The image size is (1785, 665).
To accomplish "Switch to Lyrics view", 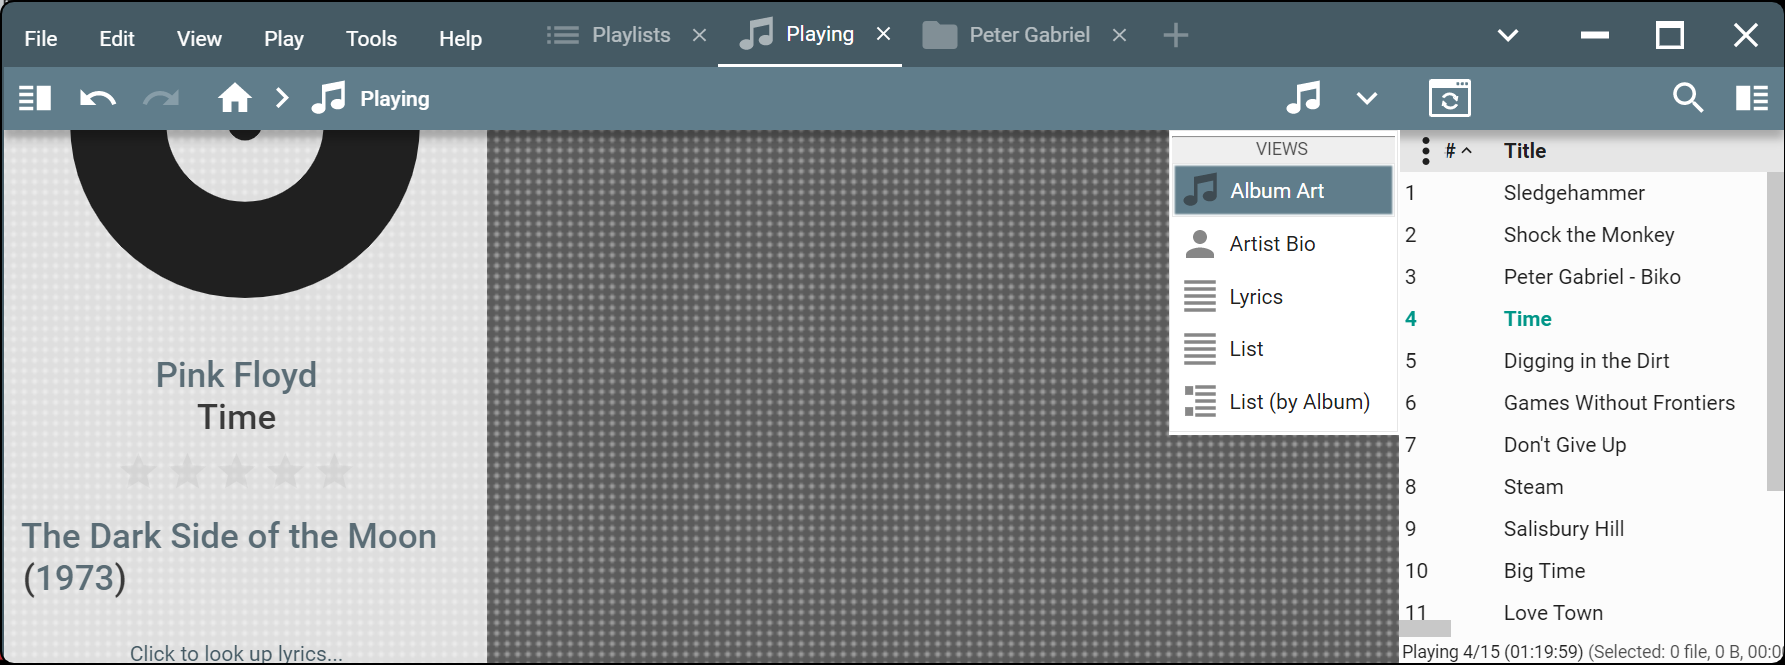I will click(x=1256, y=297).
